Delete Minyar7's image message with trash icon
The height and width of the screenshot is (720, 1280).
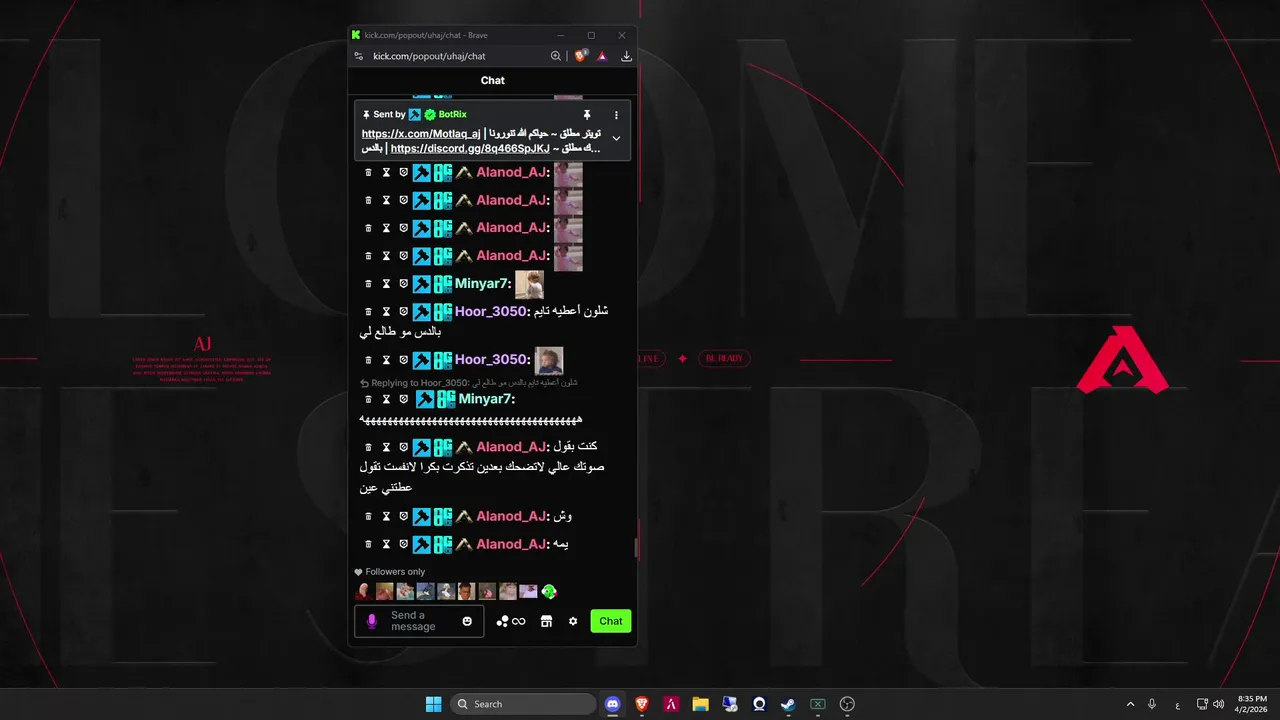(368, 284)
